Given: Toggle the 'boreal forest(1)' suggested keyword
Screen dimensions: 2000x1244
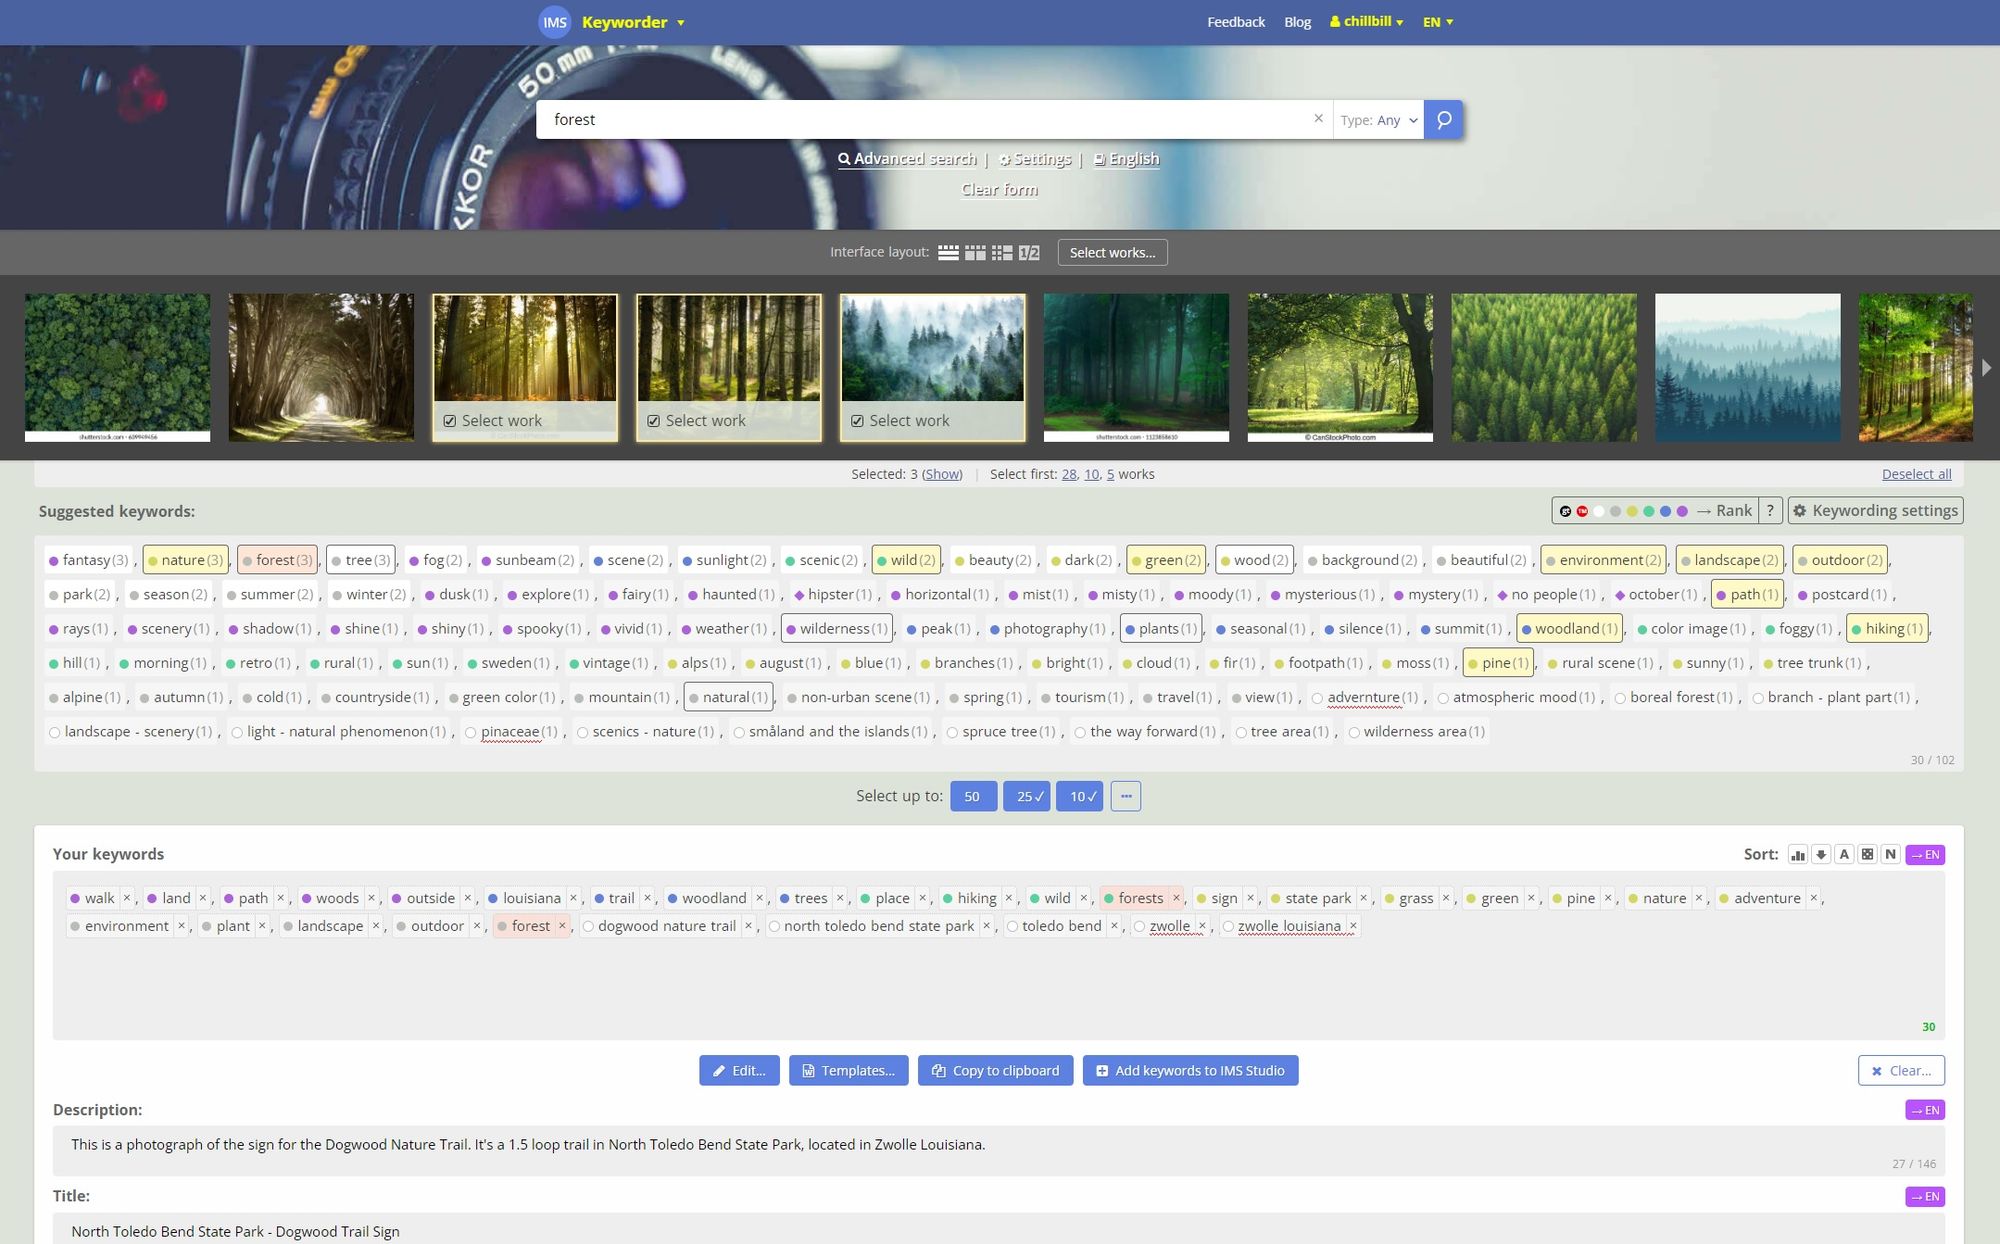Looking at the screenshot, I should click(1674, 697).
